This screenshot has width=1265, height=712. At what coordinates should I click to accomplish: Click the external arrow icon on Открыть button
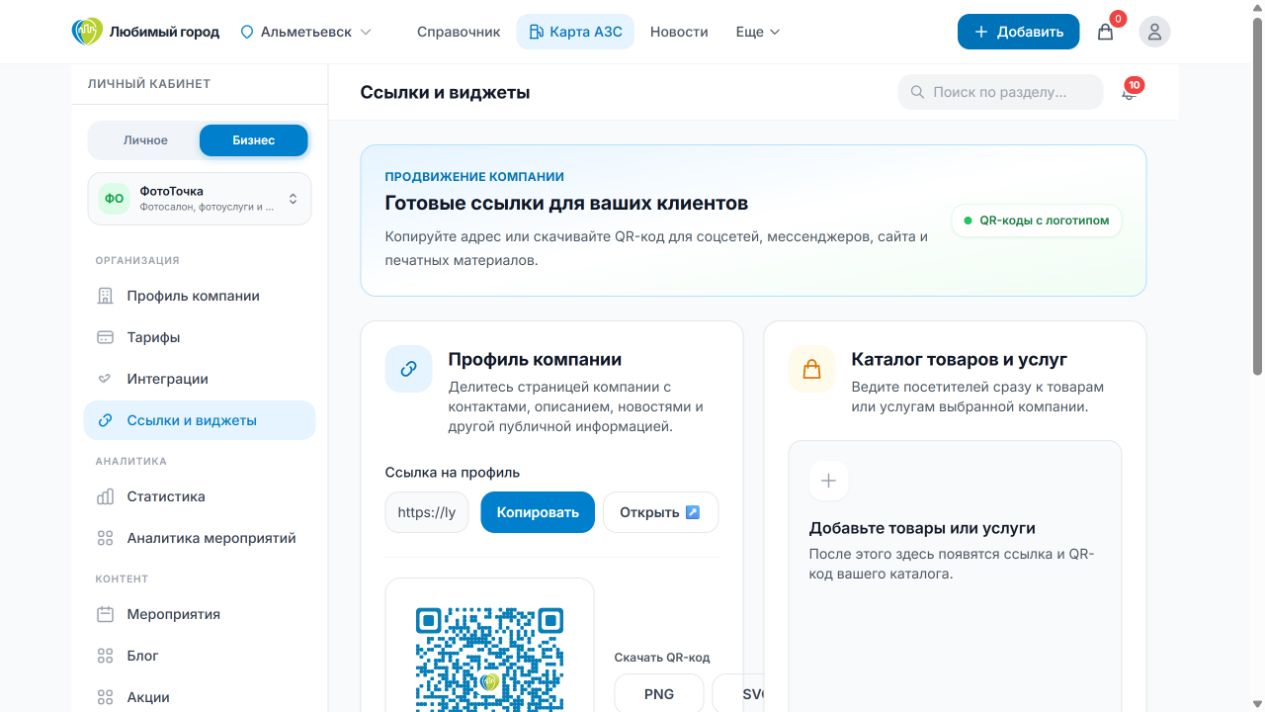pyautogui.click(x=693, y=512)
